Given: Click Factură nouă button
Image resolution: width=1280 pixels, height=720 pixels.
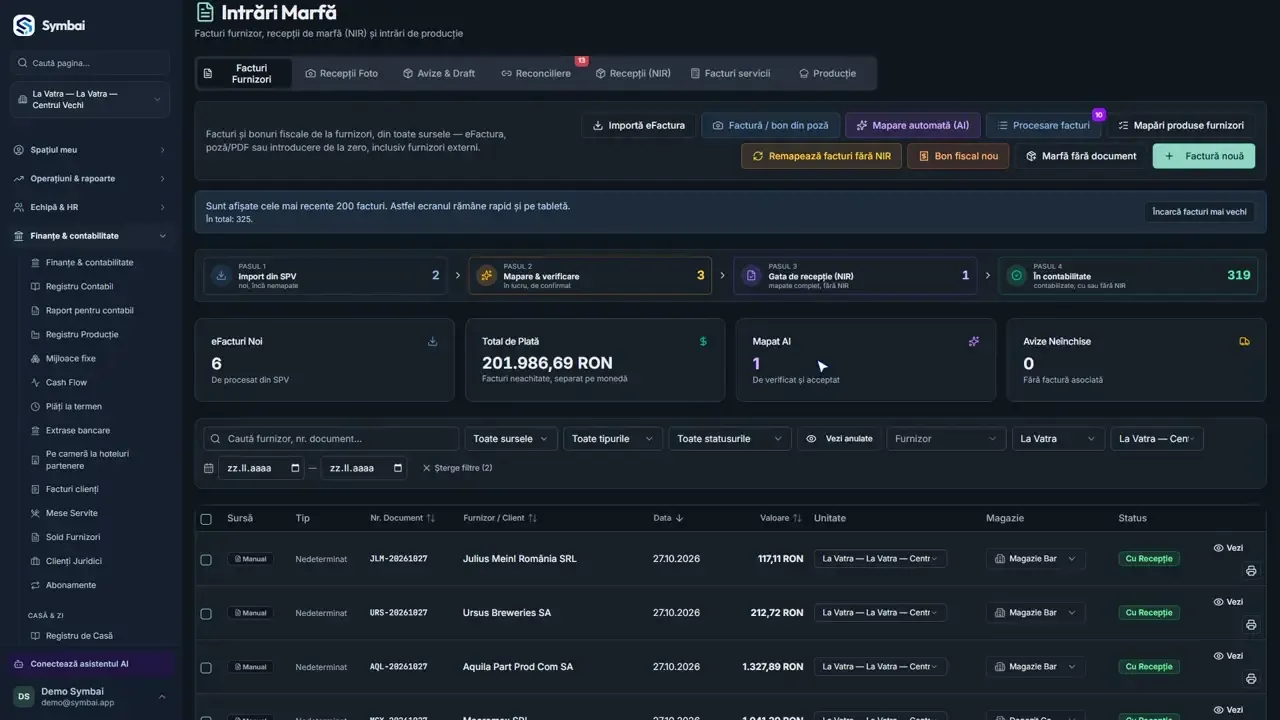Looking at the screenshot, I should [x=1204, y=156].
